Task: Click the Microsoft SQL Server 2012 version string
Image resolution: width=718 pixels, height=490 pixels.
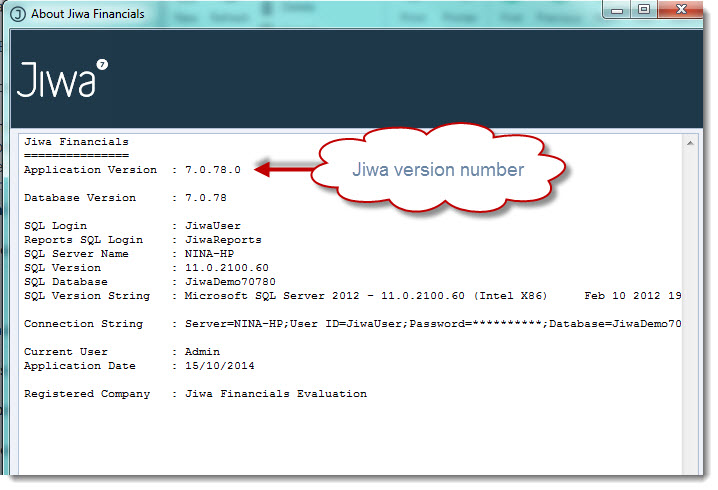Action: (x=433, y=295)
